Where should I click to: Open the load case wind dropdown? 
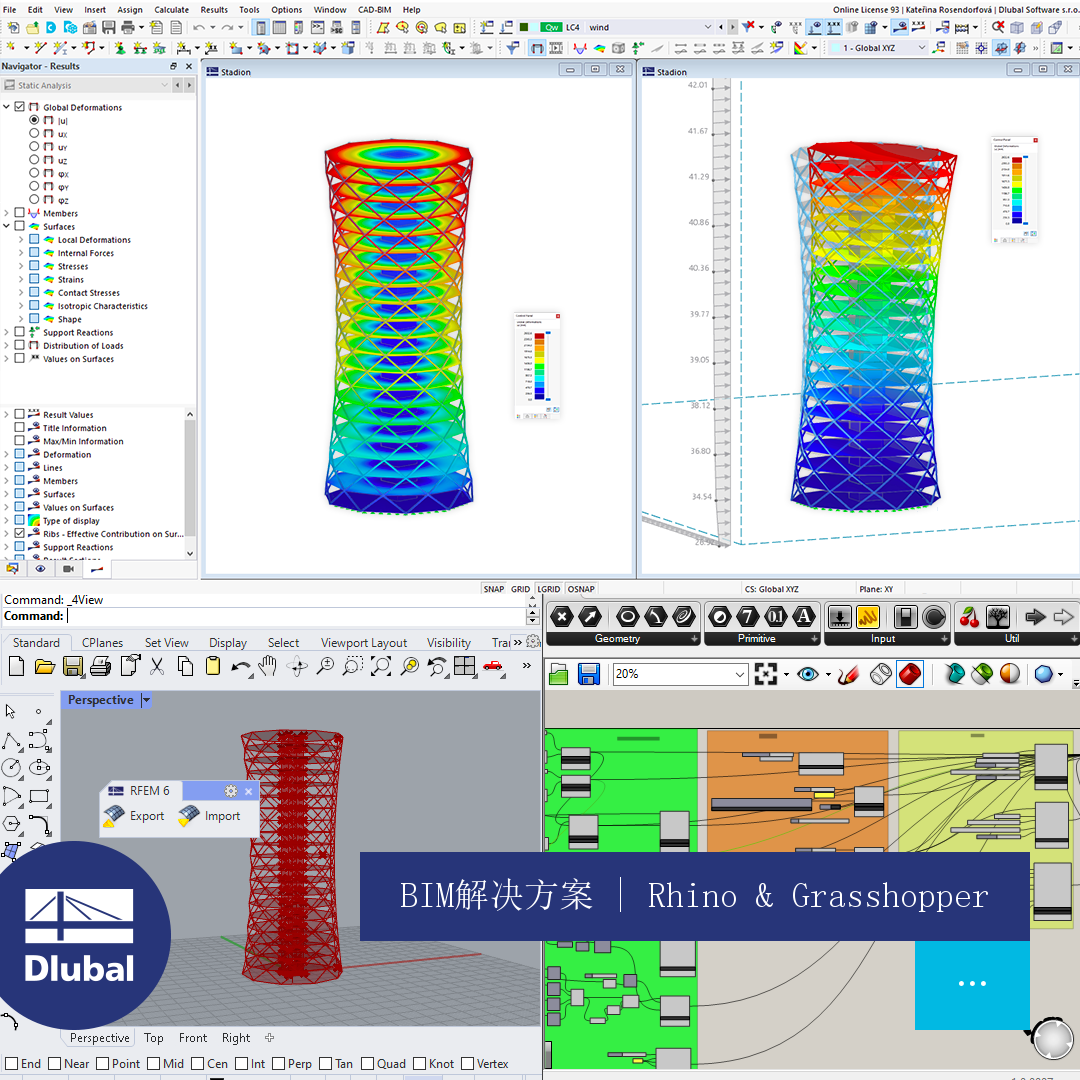pyautogui.click(x=707, y=27)
